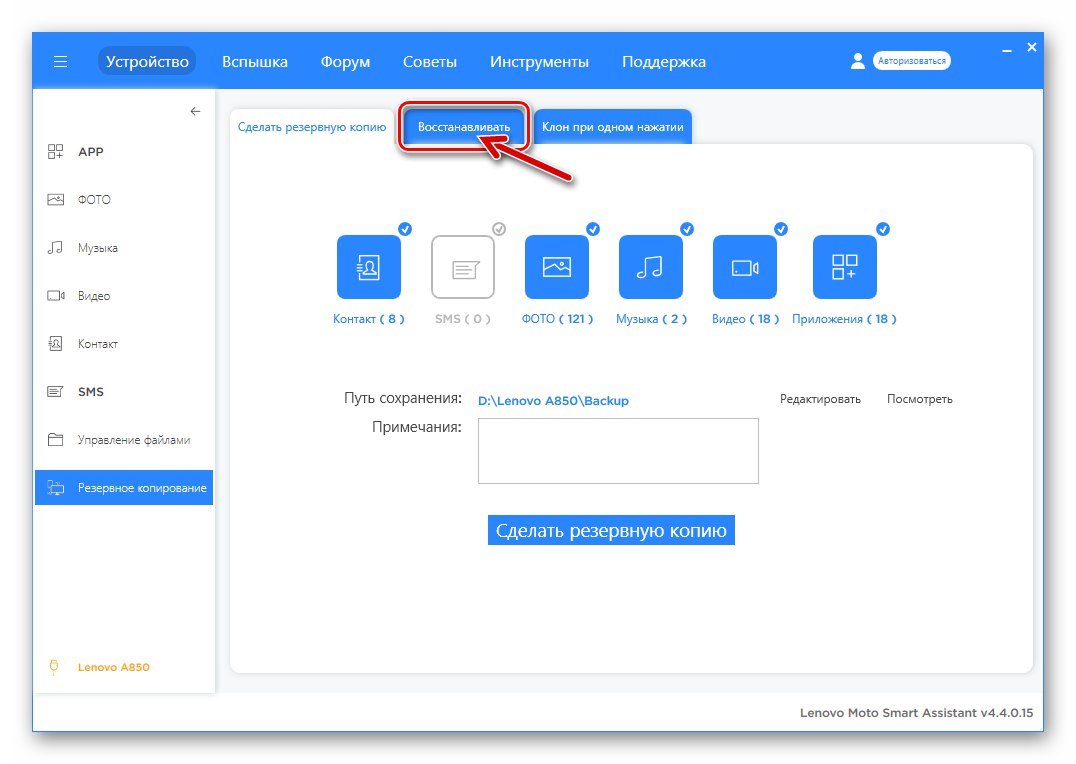Click Посмотреть to view backup folder

click(x=920, y=399)
